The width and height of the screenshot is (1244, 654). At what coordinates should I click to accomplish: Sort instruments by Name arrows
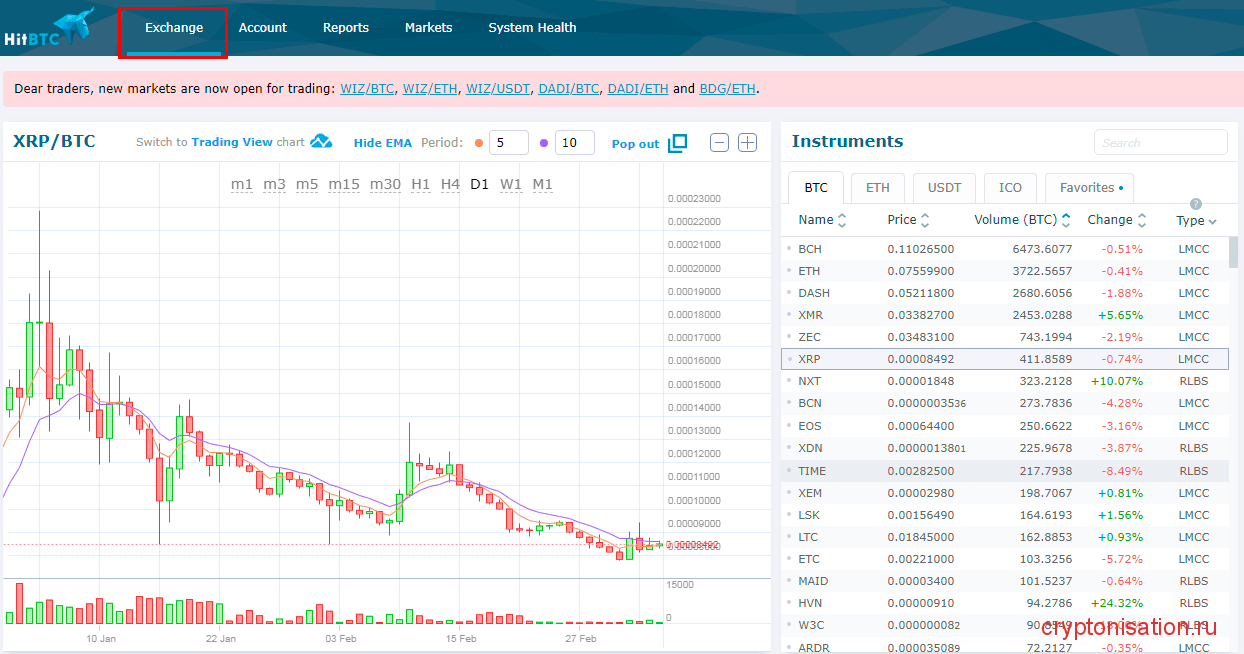[x=842, y=220]
